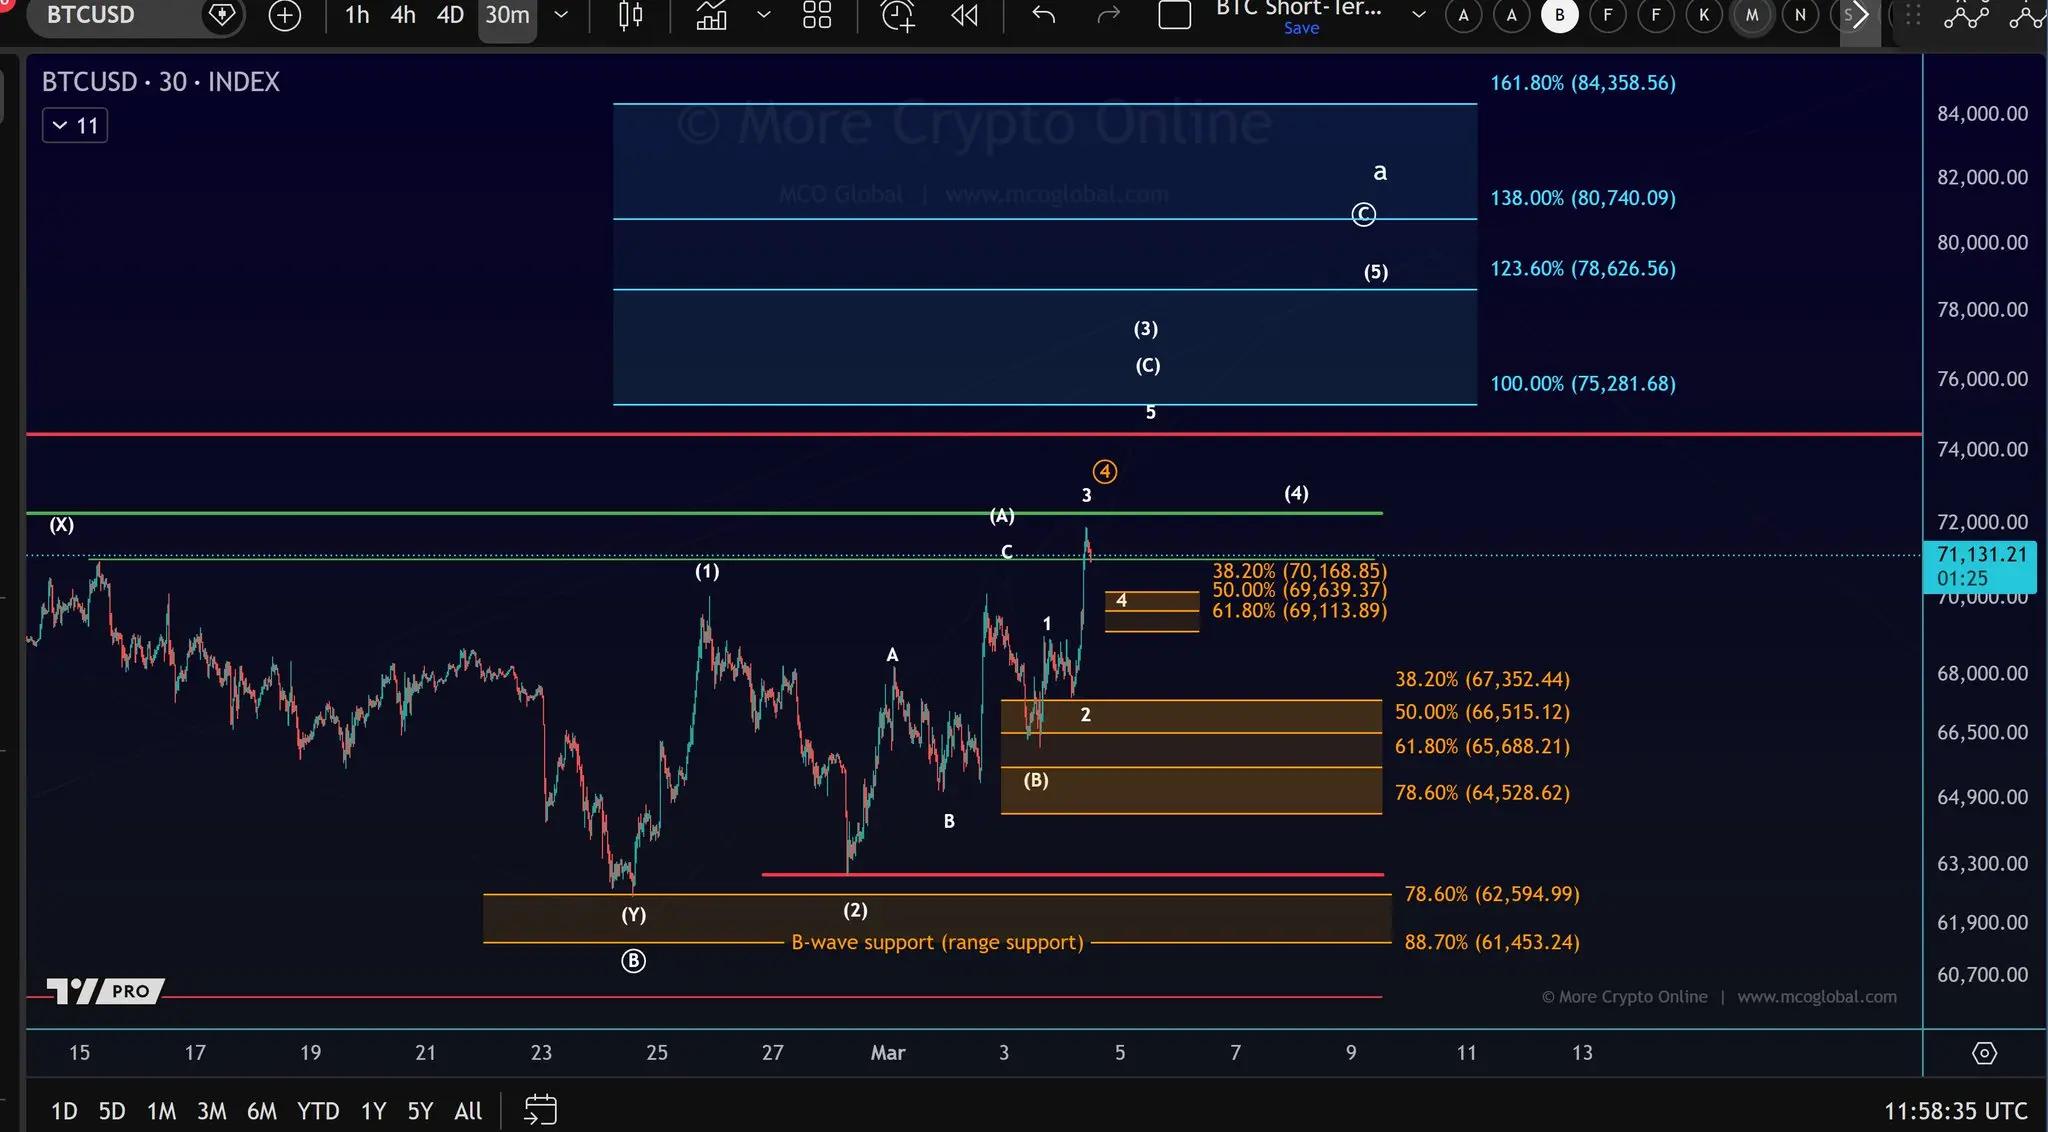Toggle the fullscreen square layout button

(x=1174, y=15)
